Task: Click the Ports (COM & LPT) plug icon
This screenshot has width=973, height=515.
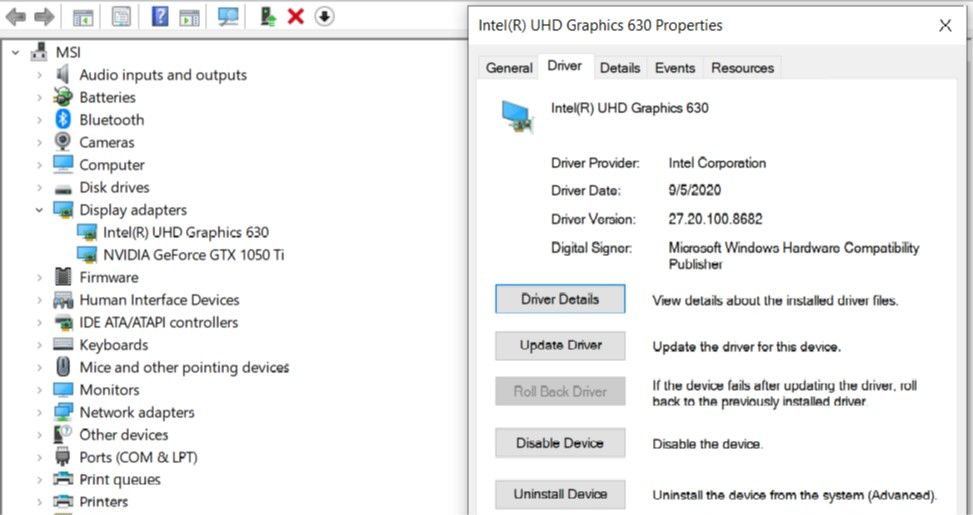Action: [x=63, y=457]
